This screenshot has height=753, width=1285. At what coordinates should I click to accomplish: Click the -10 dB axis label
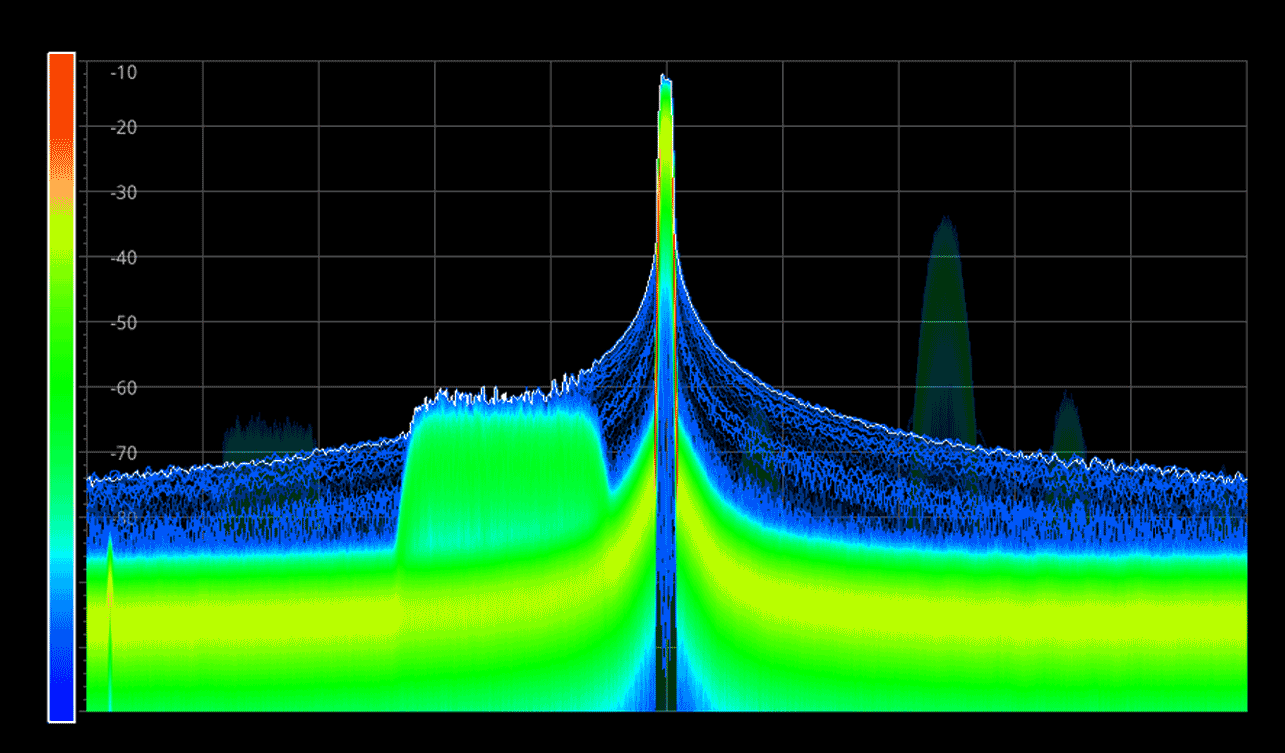tap(123, 72)
